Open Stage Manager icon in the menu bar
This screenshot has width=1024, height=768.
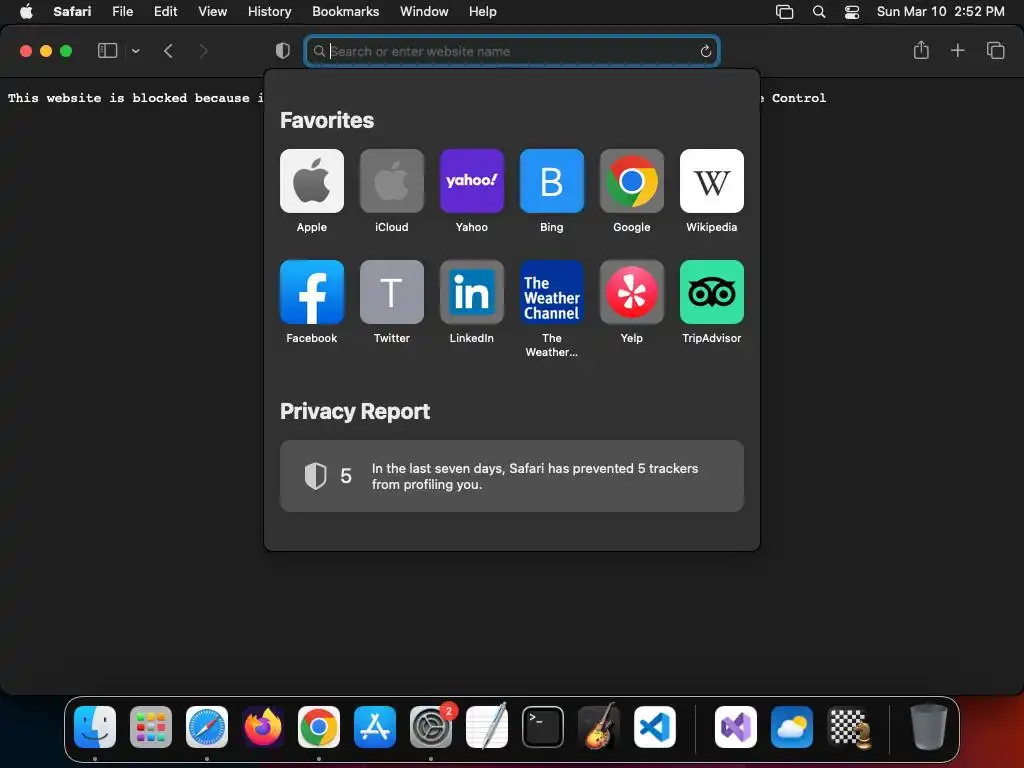pyautogui.click(x=784, y=12)
